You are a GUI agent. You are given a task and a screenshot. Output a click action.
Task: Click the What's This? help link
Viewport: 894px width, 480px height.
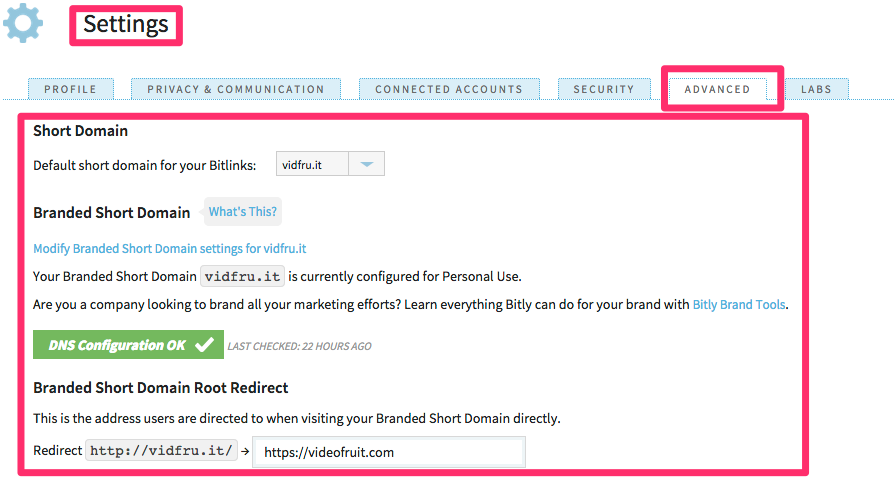(242, 211)
